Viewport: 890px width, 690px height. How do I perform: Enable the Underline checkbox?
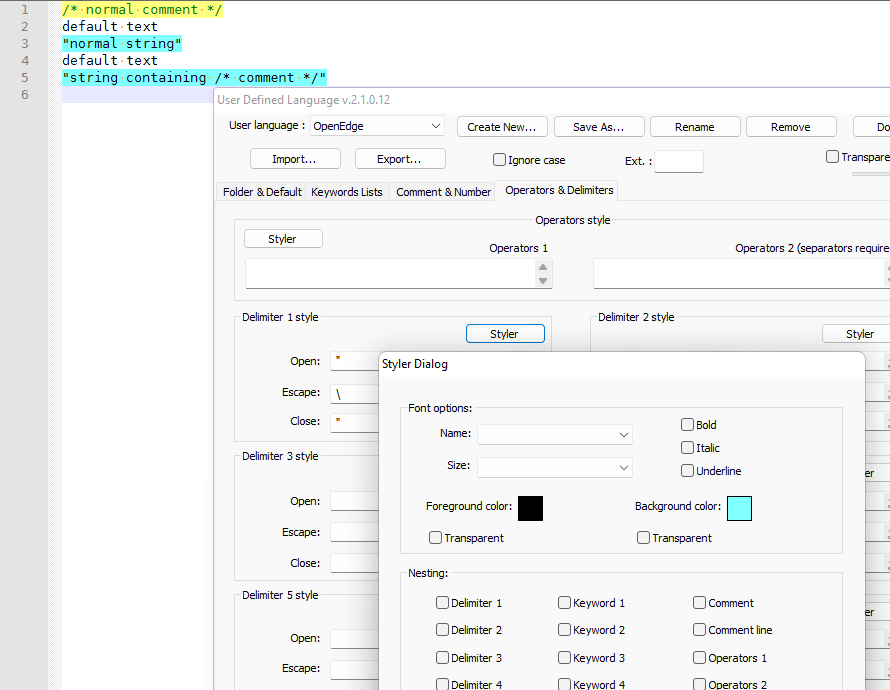tap(687, 471)
